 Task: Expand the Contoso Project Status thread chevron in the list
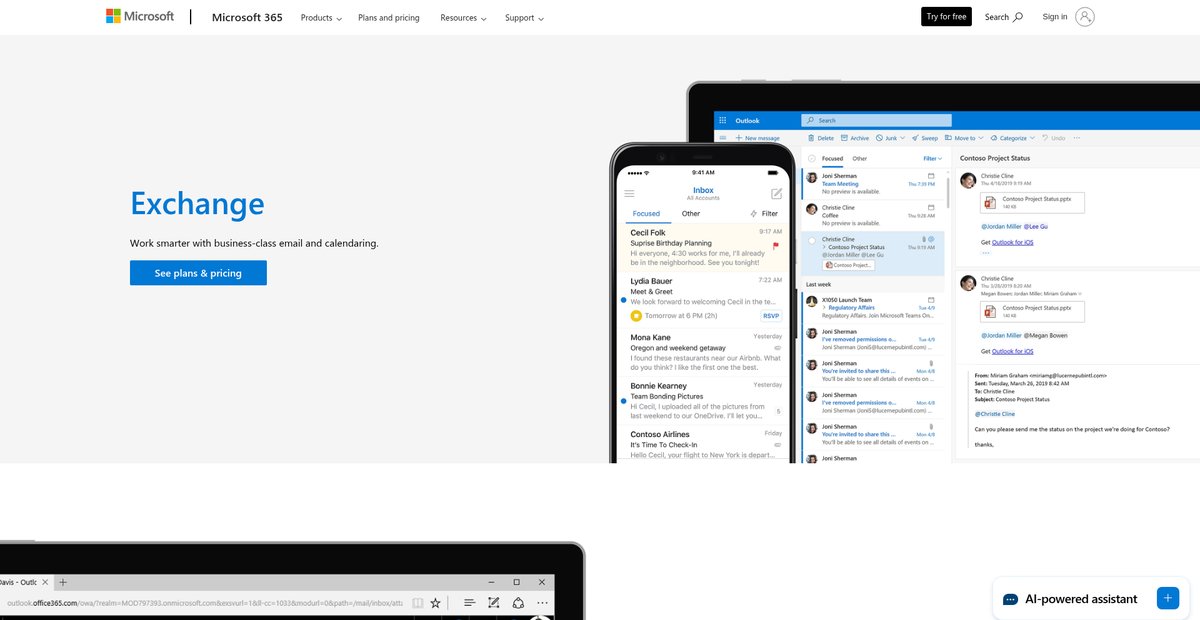(824, 247)
